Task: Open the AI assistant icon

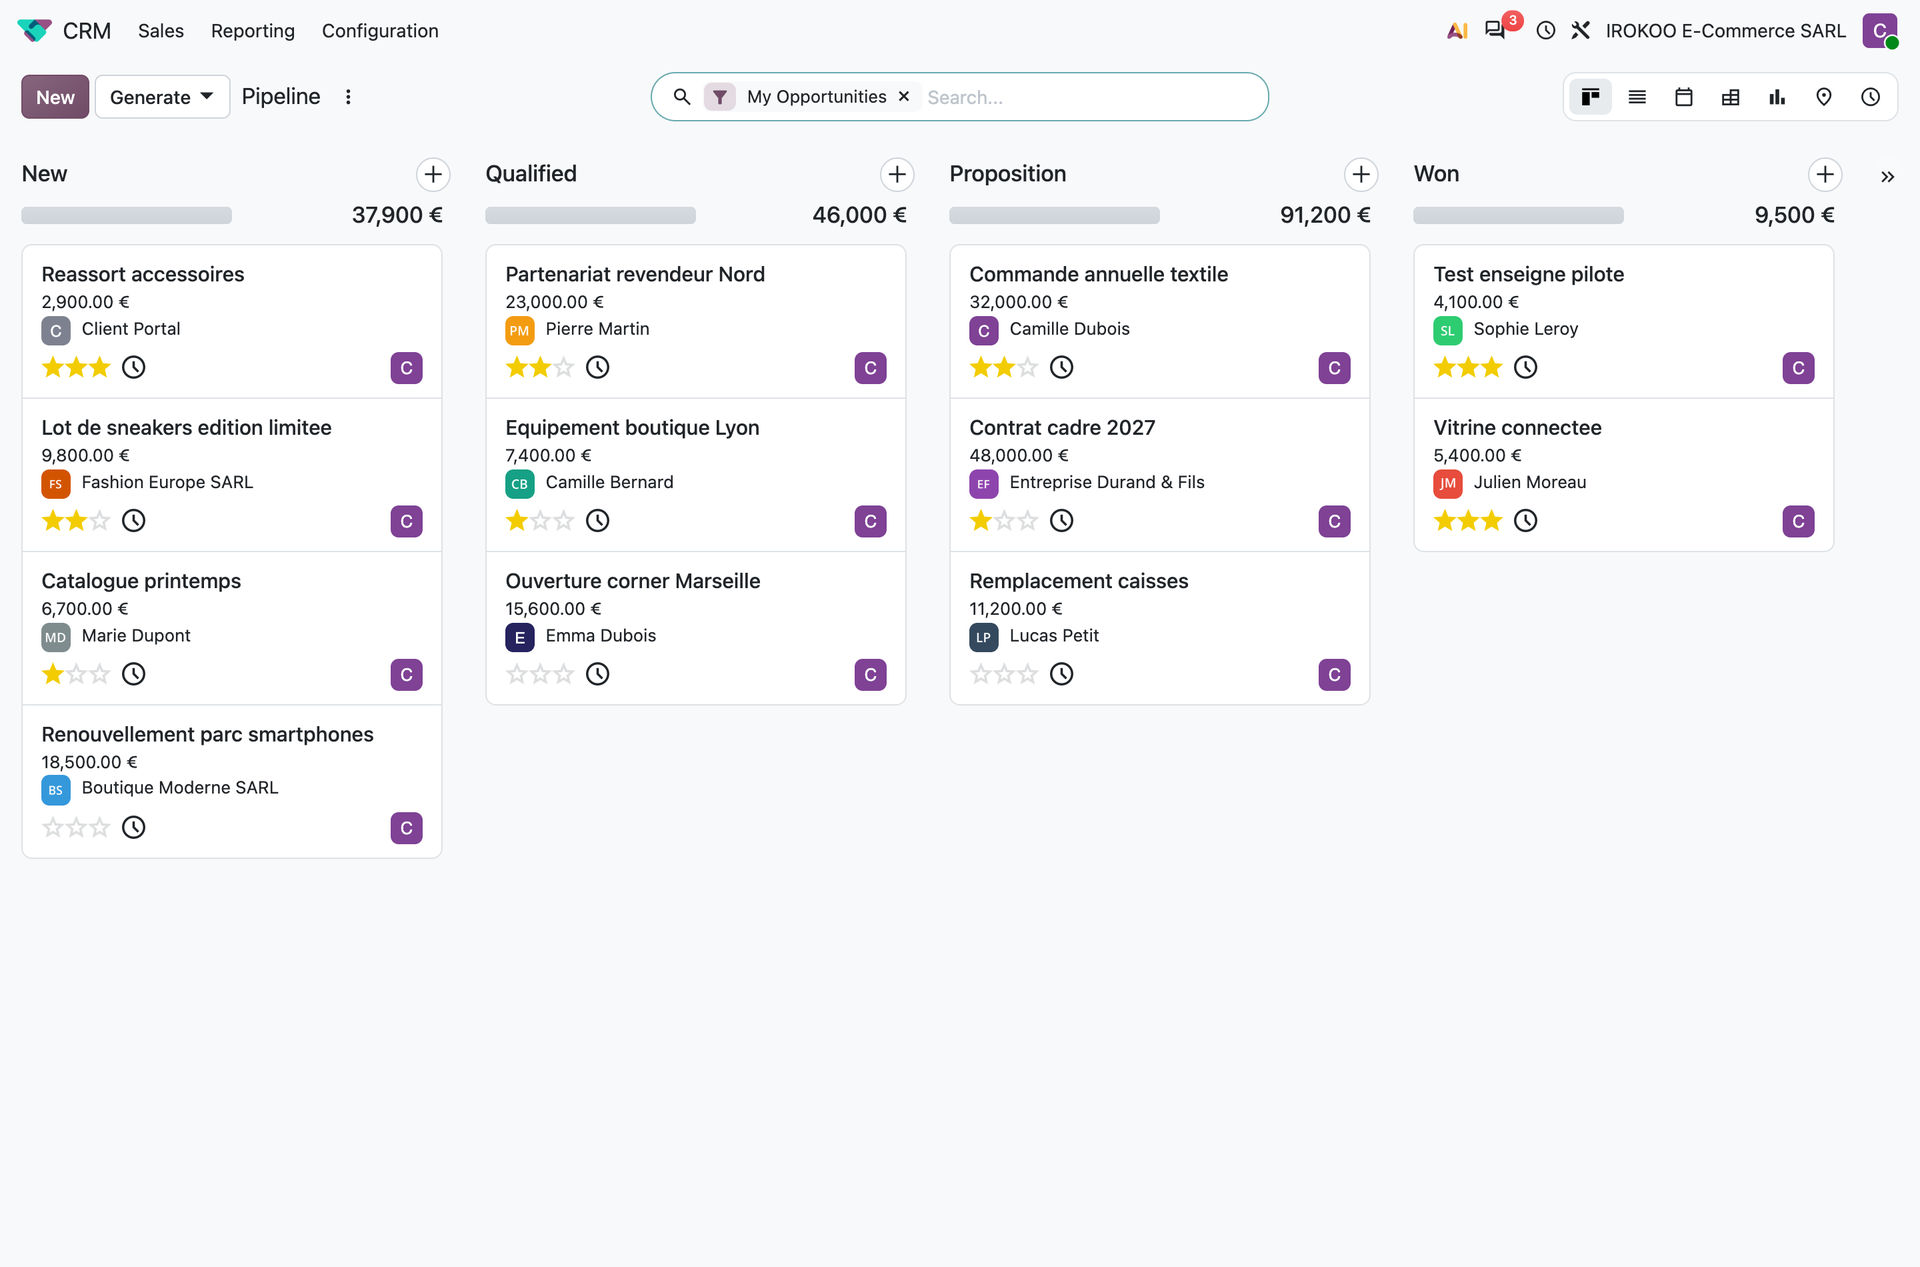Action: click(x=1457, y=31)
